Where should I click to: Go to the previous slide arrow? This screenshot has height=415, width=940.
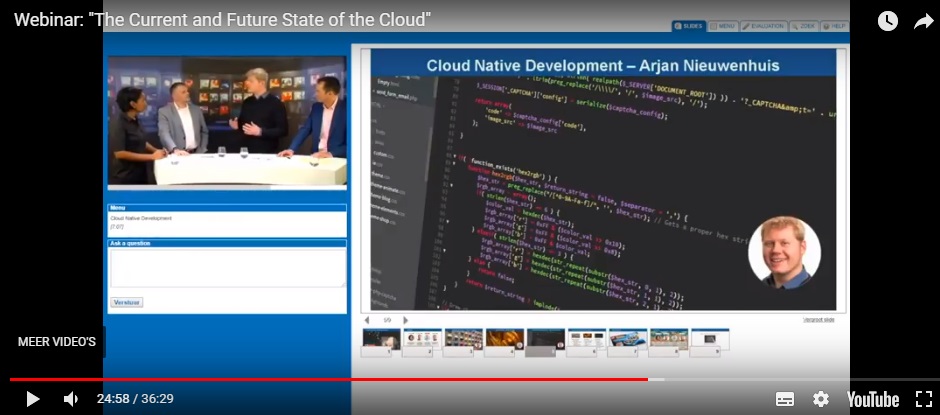(x=366, y=320)
